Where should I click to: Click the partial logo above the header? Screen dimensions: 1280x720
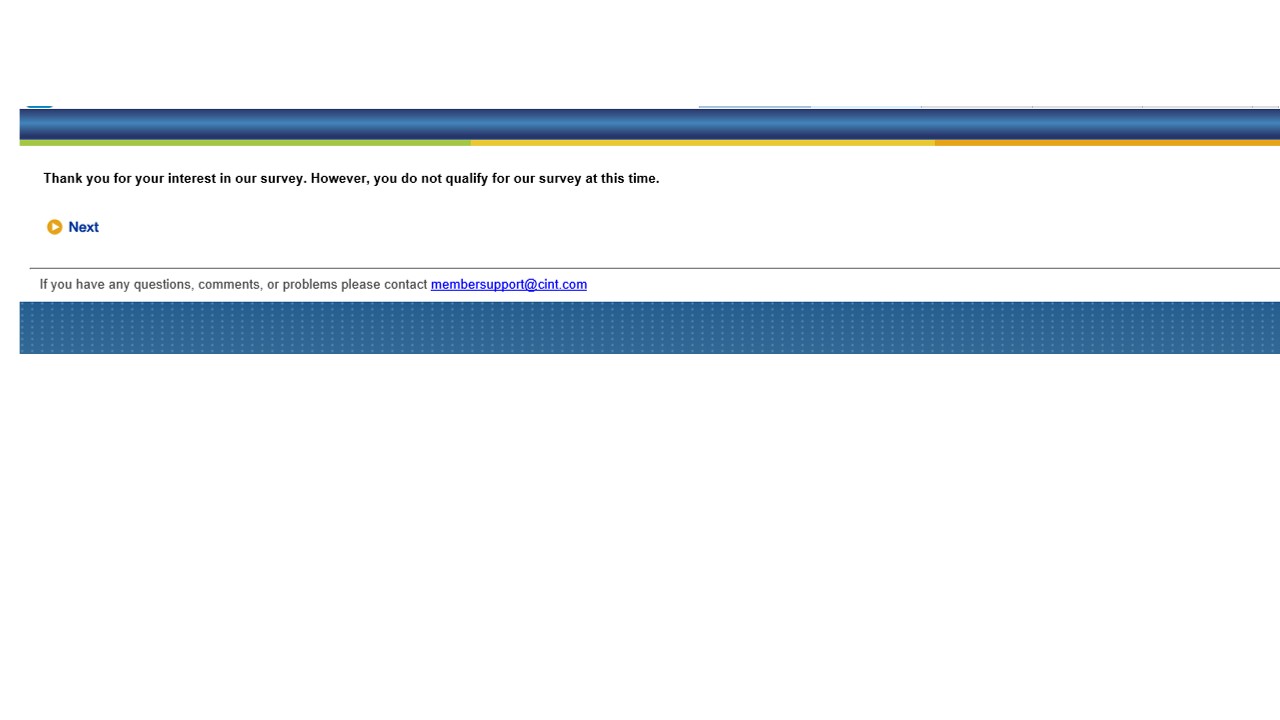coord(39,105)
